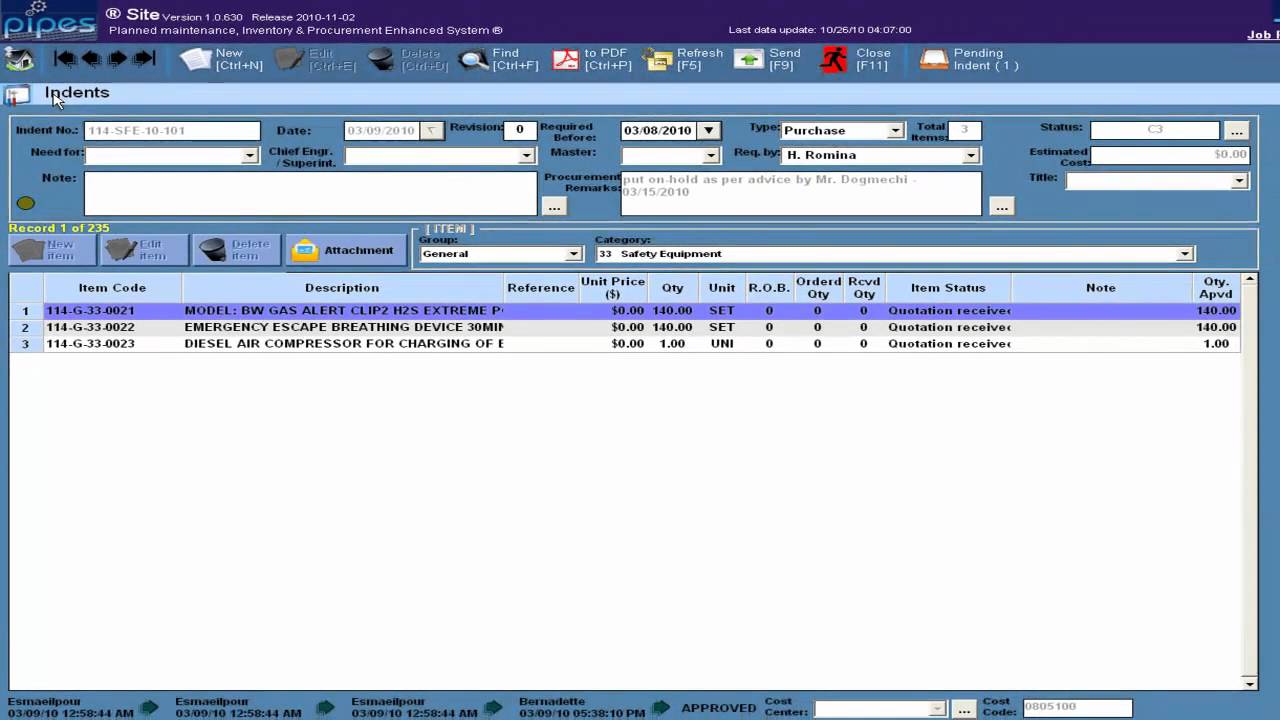Jump to the last record
1280x720 pixels.
[144, 59]
